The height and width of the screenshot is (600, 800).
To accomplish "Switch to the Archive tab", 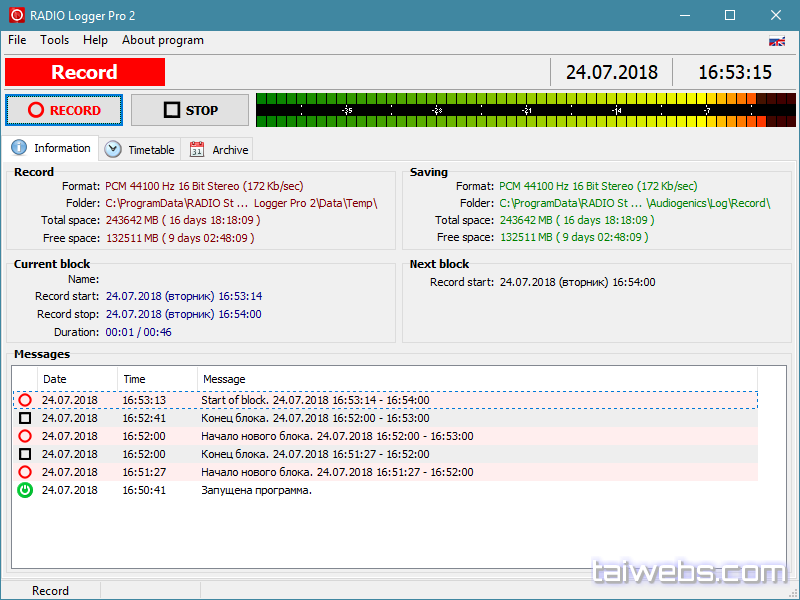I will click(x=219, y=150).
